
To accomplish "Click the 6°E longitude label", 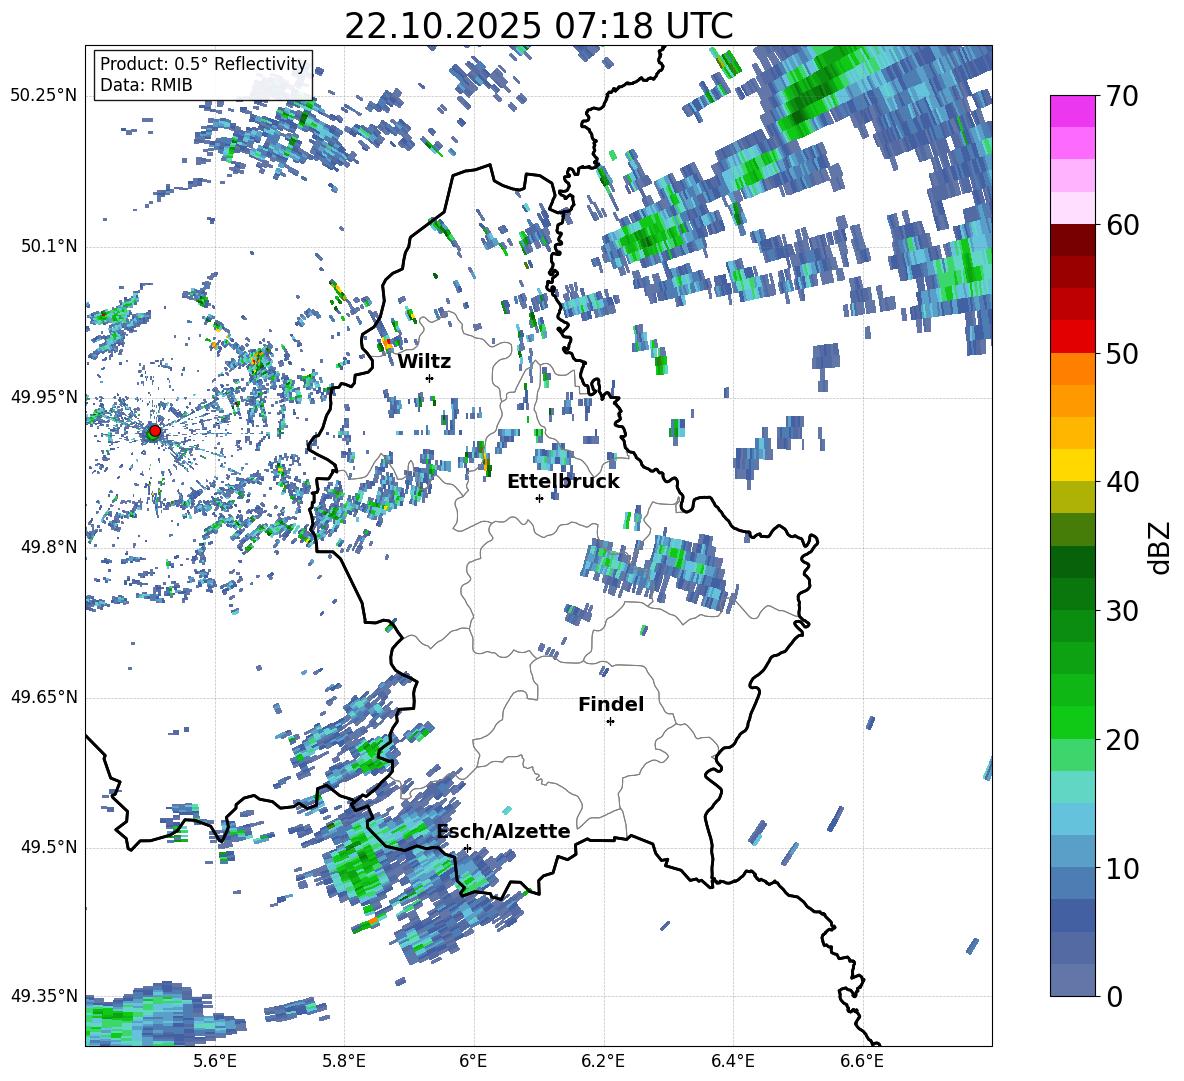I will [x=473, y=1061].
